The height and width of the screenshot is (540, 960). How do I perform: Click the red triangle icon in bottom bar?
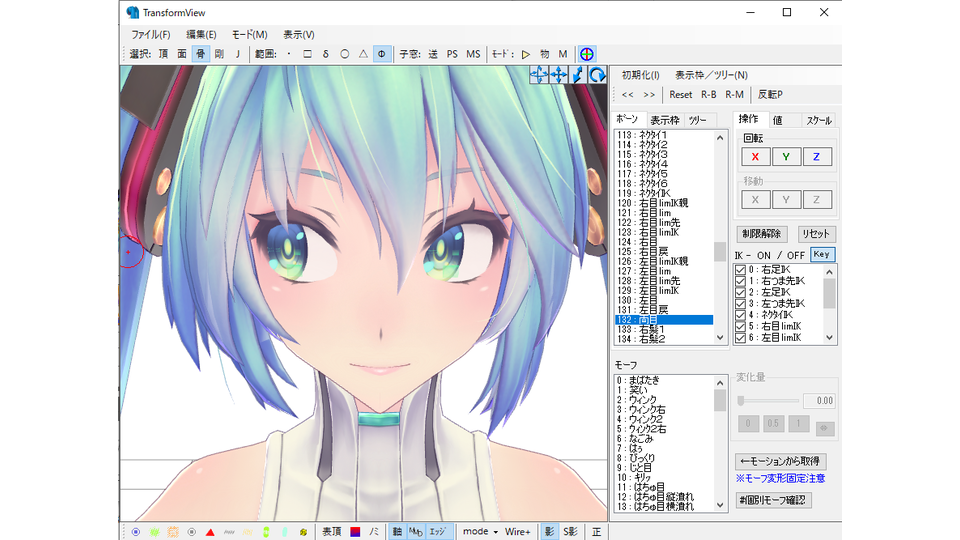210,532
